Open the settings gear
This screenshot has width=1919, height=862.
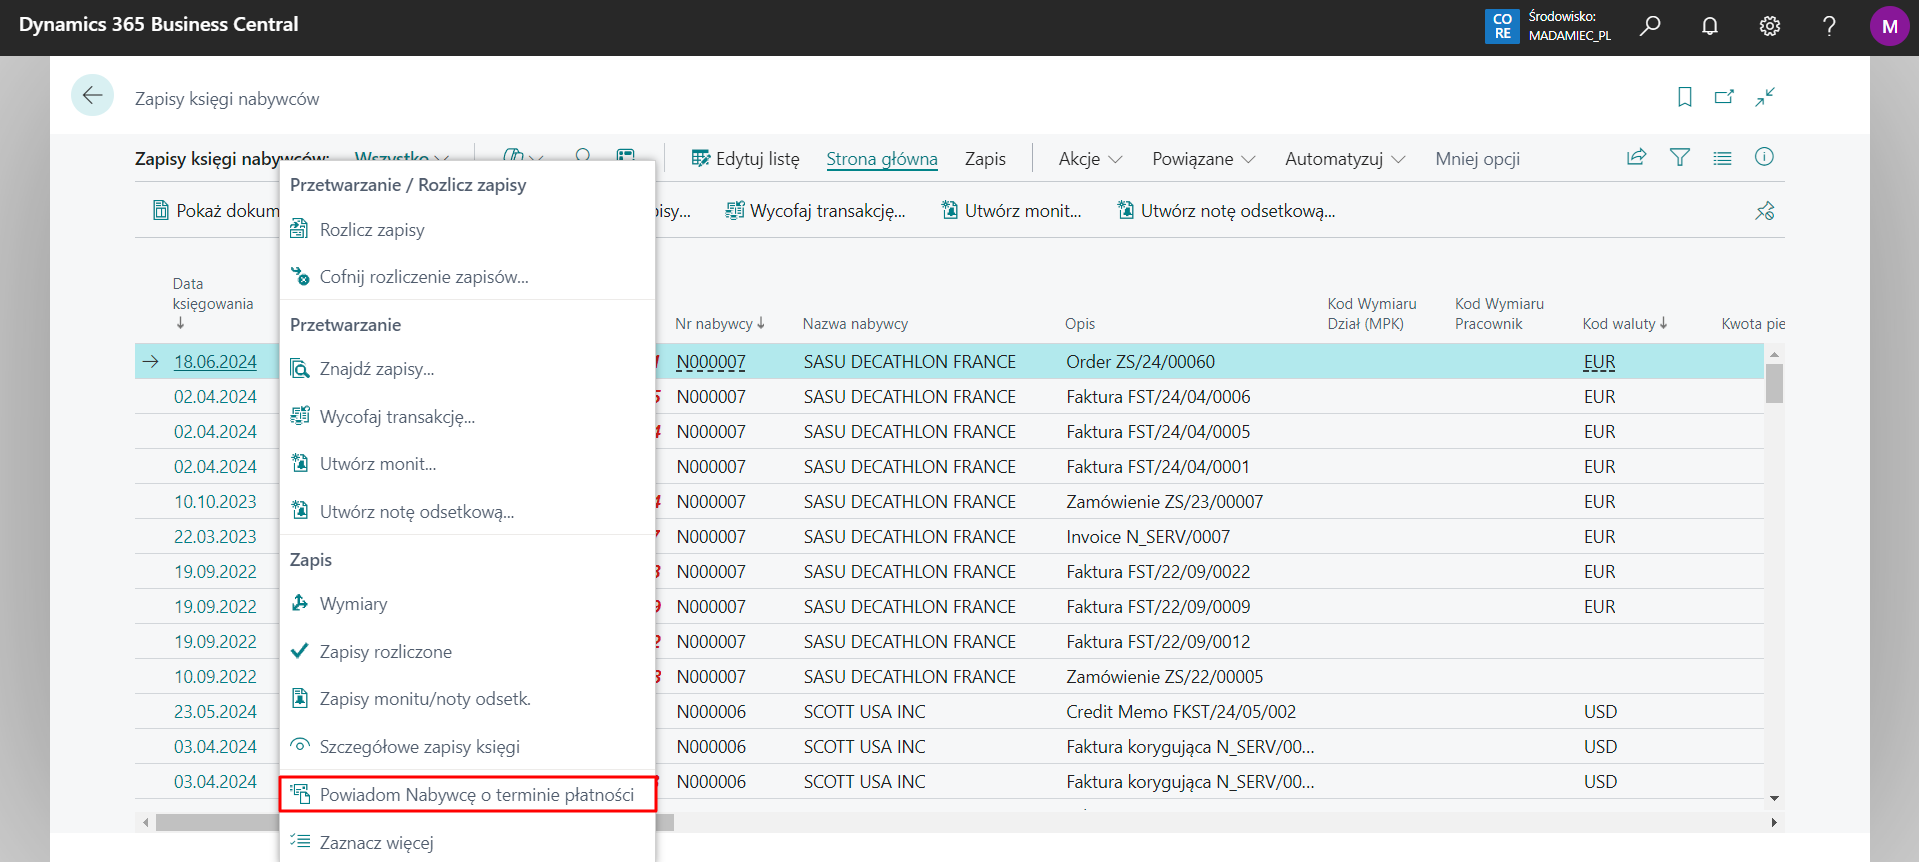pos(1769,26)
